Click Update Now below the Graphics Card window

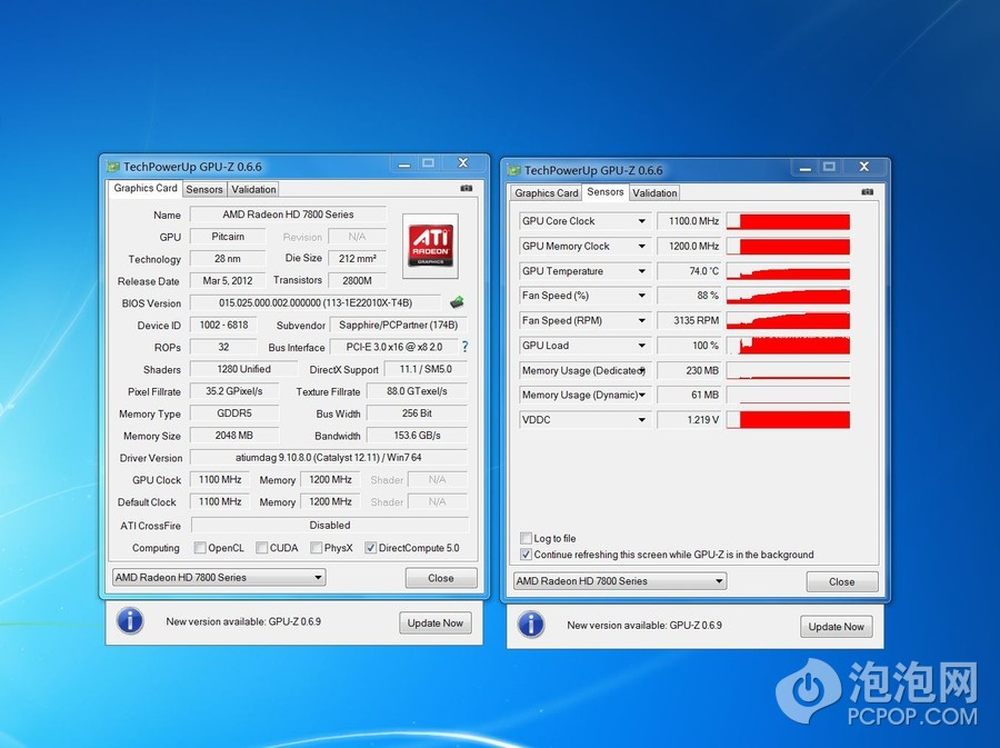[x=436, y=623]
